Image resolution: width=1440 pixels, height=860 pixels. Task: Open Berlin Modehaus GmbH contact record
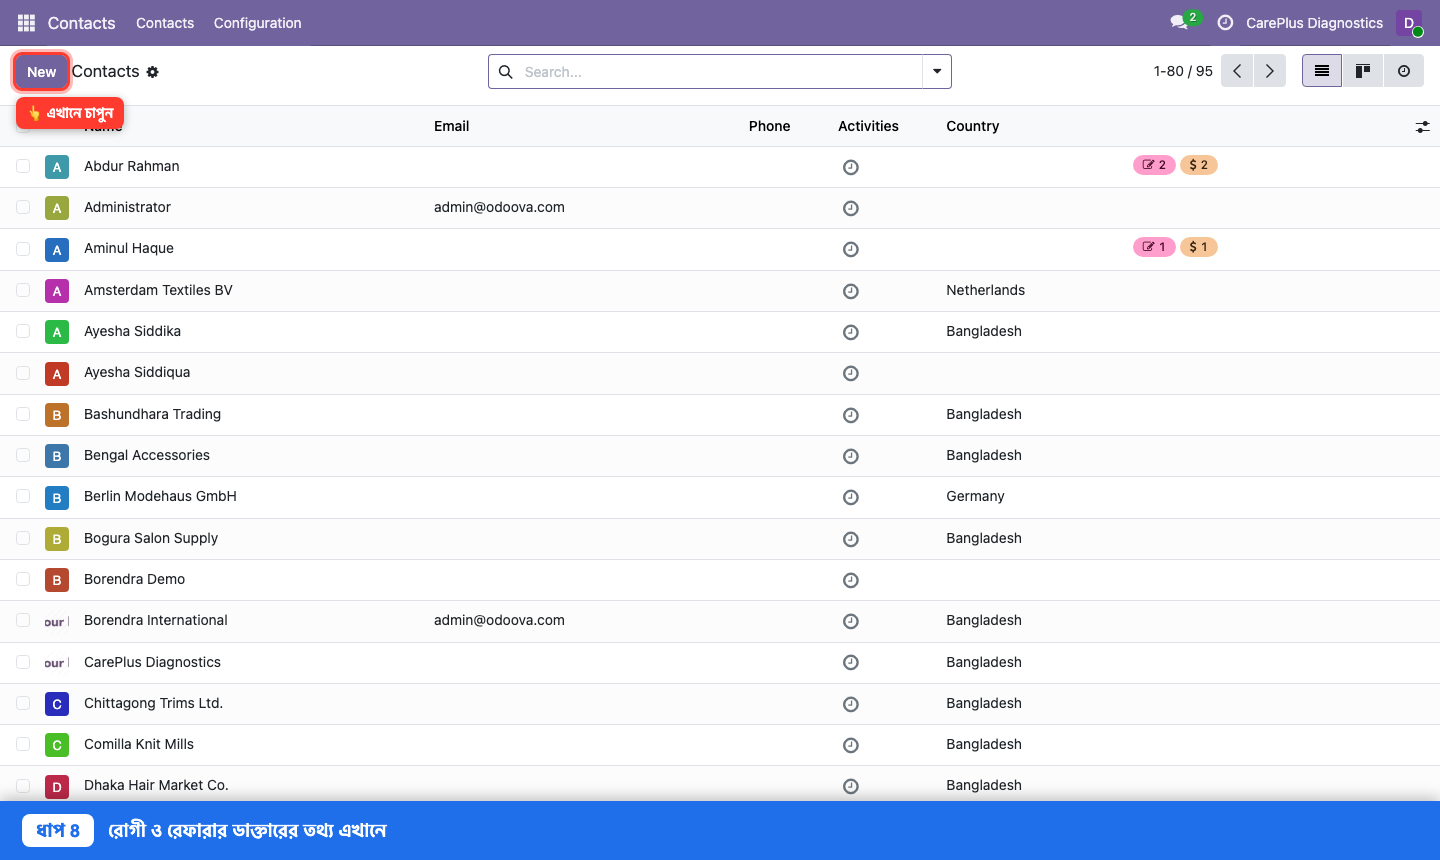[160, 496]
